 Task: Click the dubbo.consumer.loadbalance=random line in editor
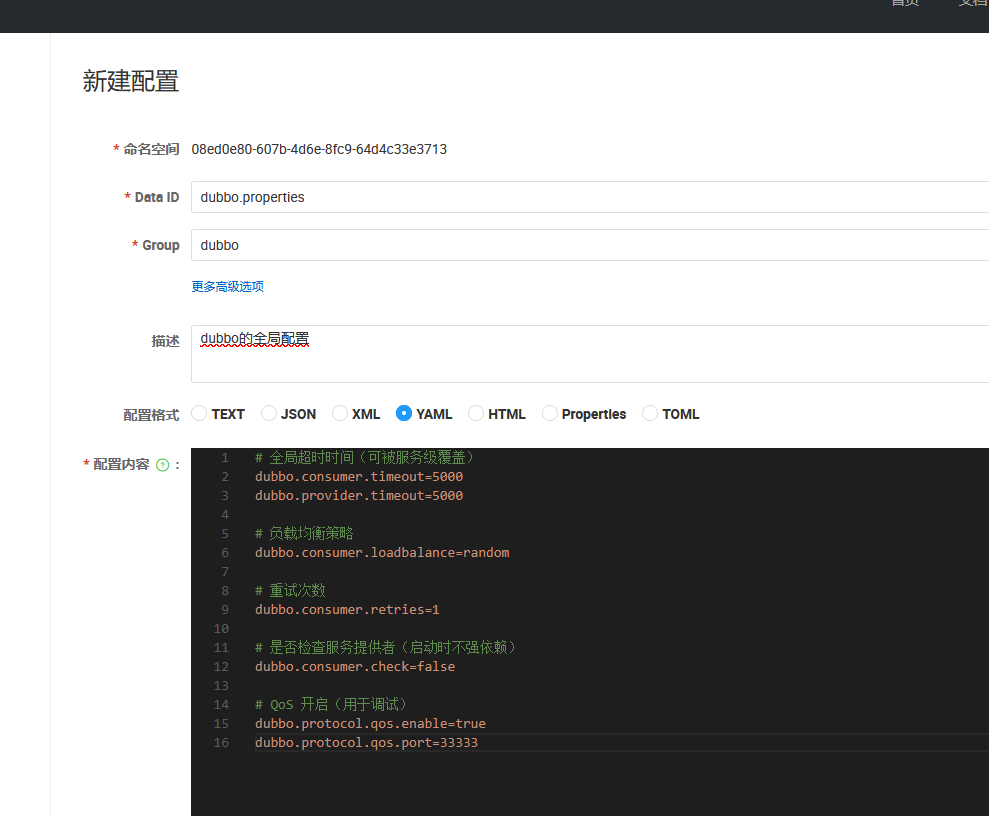point(382,552)
